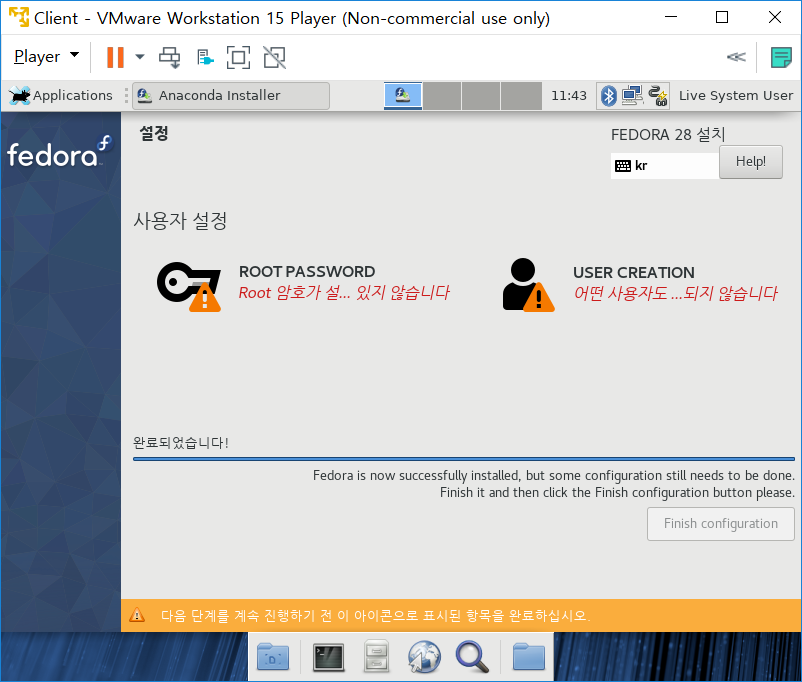
Task: Click the '설정' page title
Action: coord(154,134)
